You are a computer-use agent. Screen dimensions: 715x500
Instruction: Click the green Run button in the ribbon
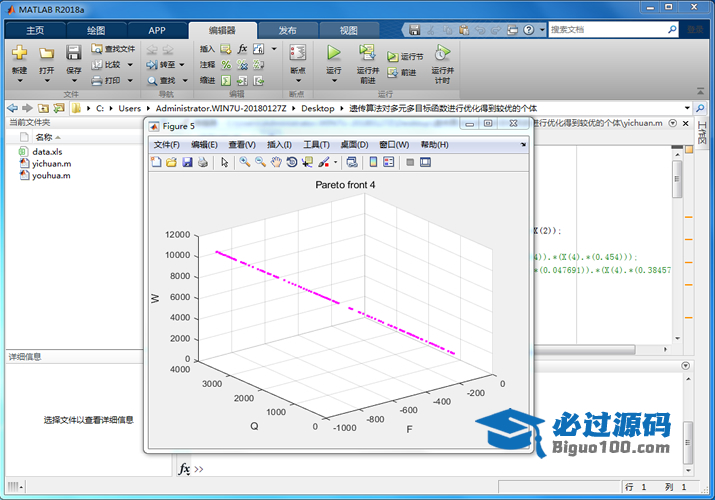tap(334, 53)
